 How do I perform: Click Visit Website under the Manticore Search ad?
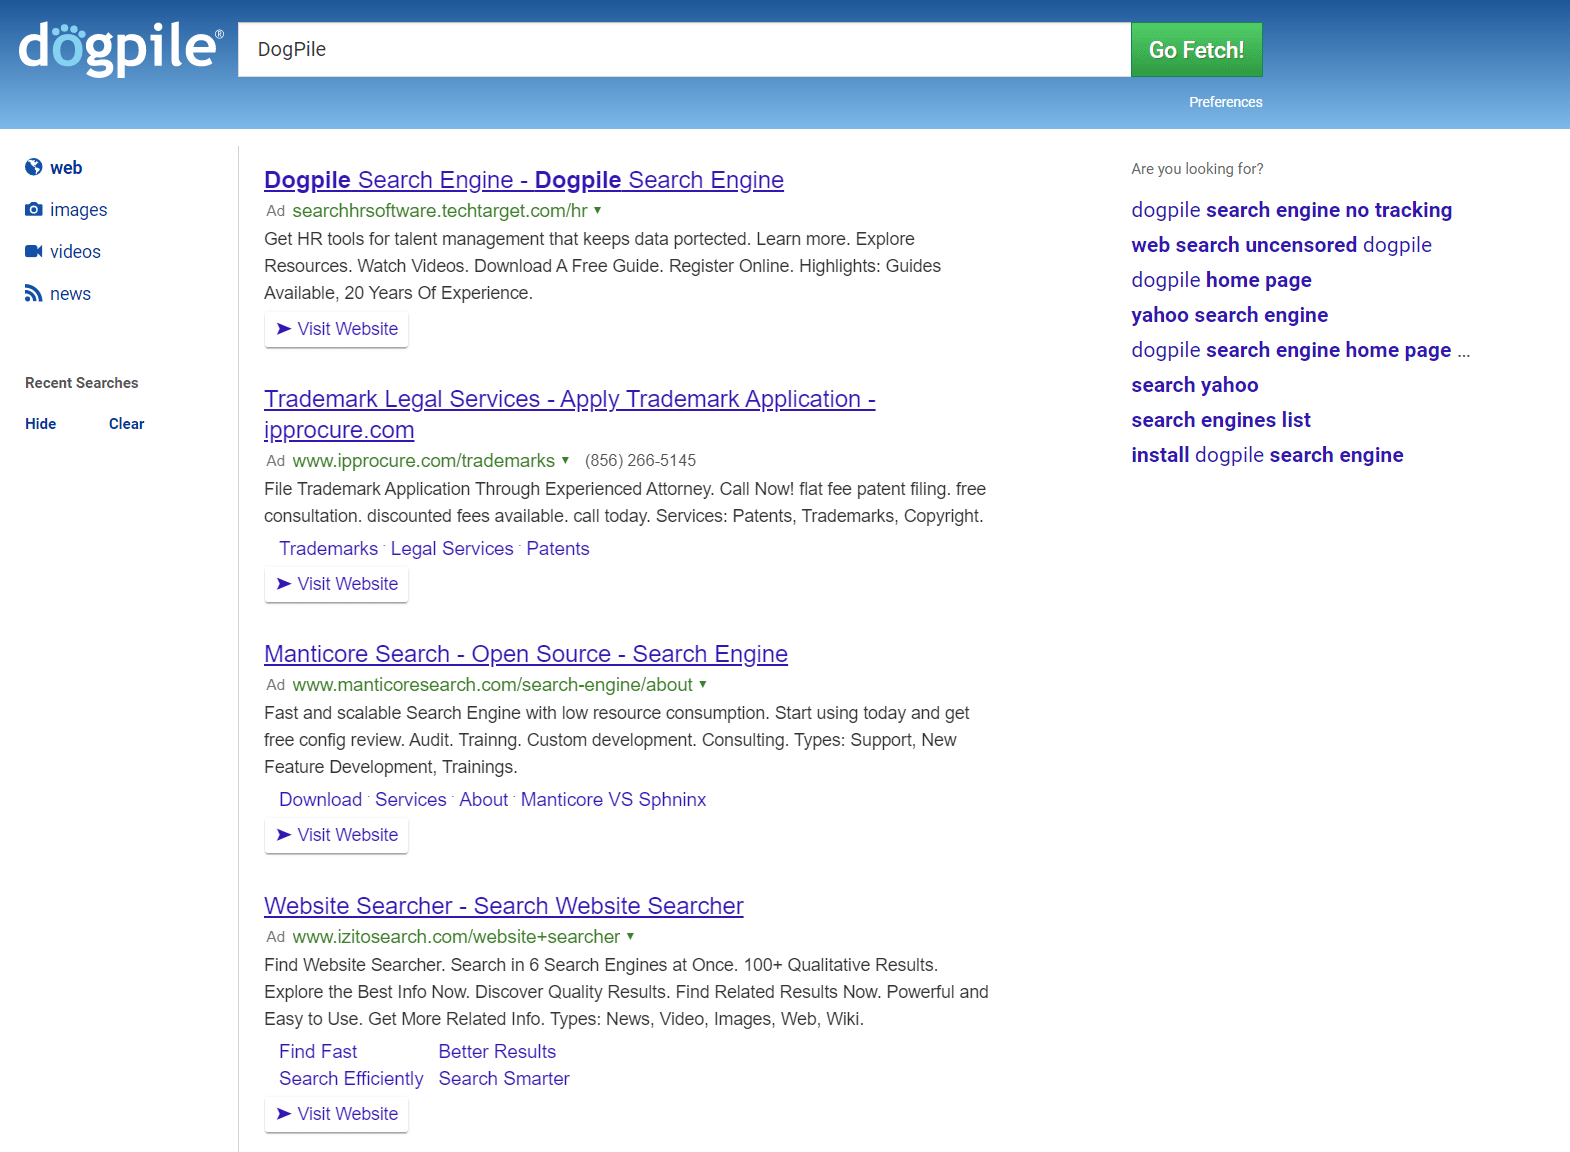[x=336, y=835]
